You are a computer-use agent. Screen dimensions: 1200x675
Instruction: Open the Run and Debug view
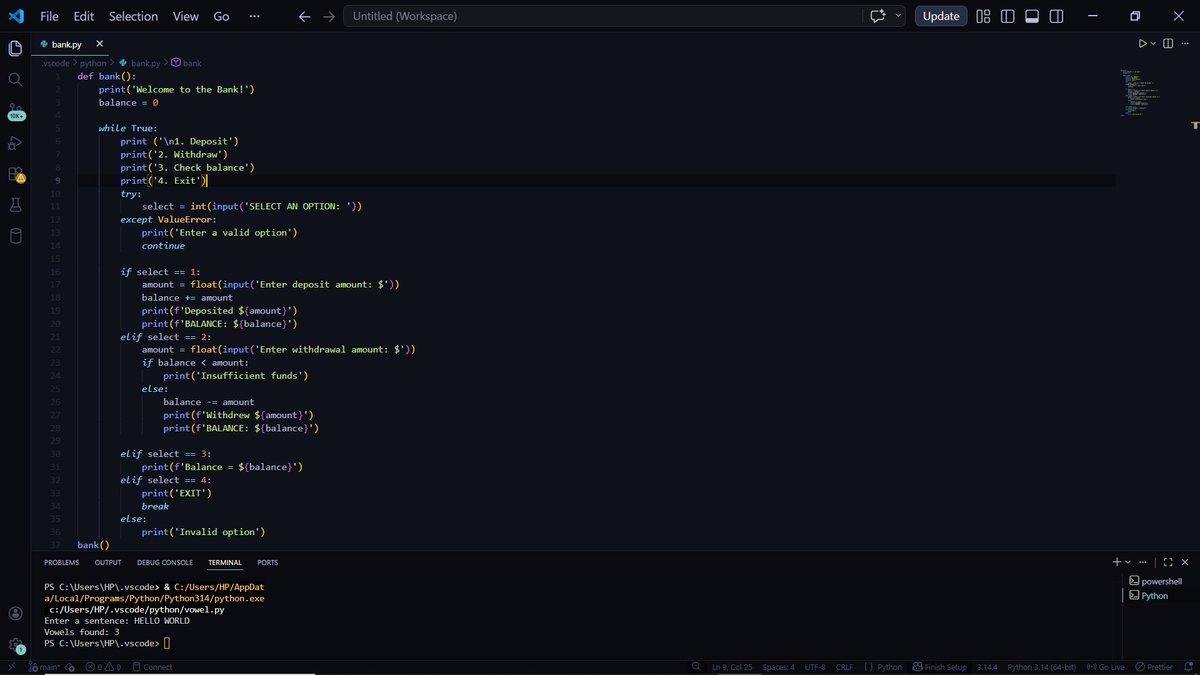coord(15,142)
